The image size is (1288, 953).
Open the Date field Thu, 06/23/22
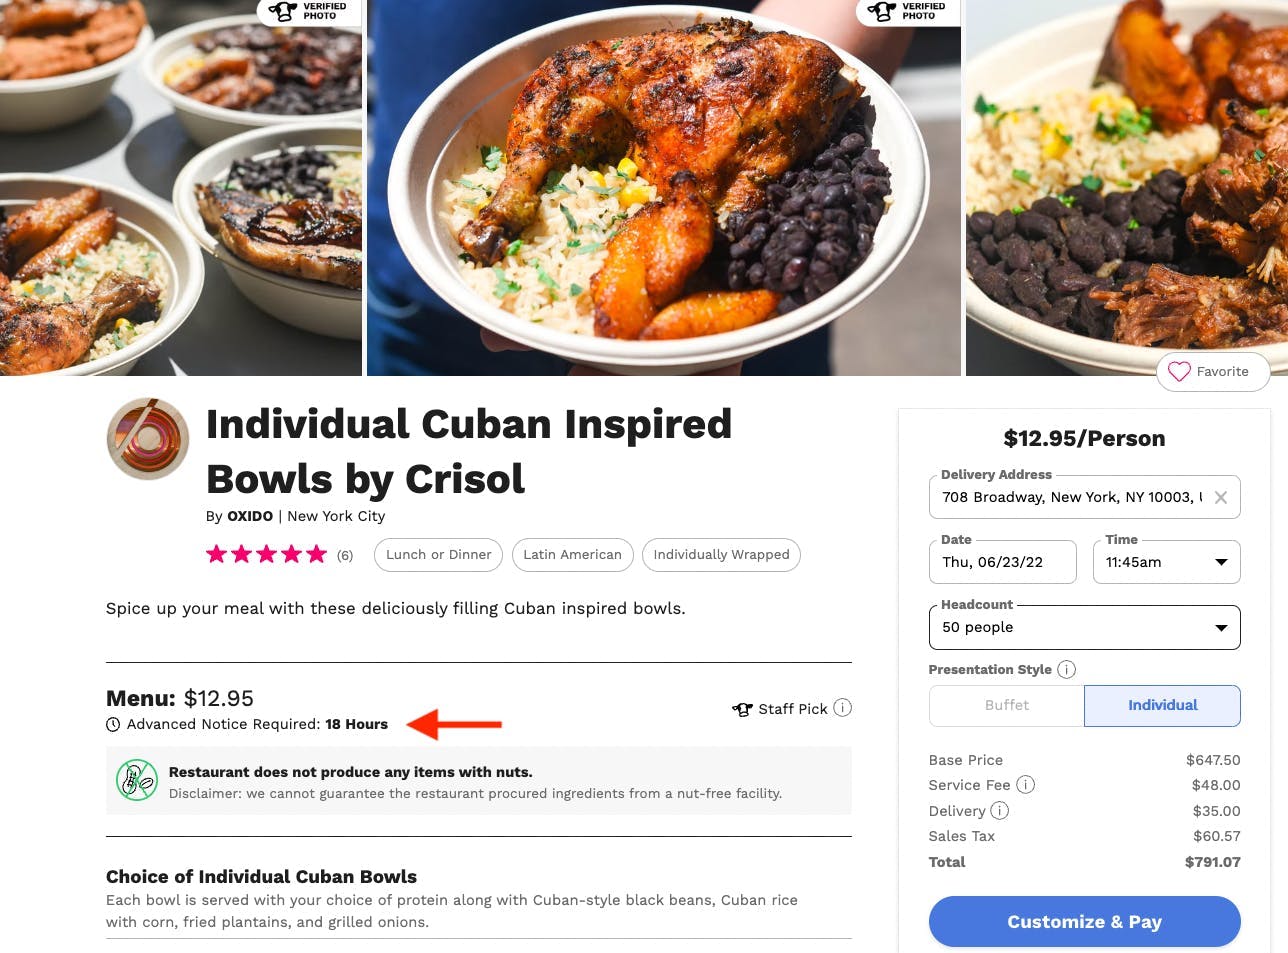1002,562
